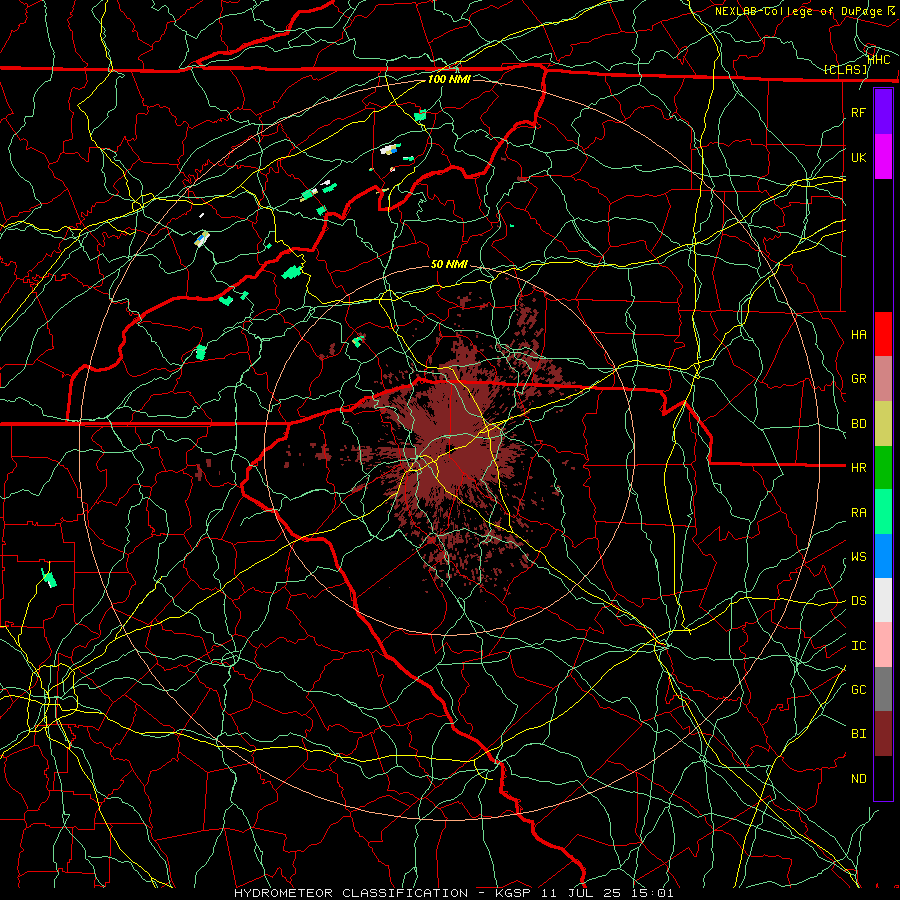Click the RF legend label
This screenshot has height=900, width=900.
coord(859,112)
